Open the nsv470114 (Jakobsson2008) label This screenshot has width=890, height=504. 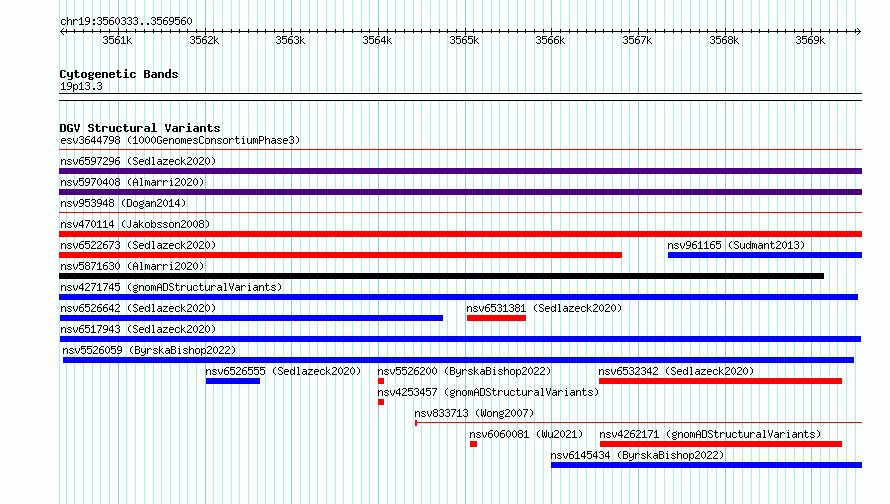(x=135, y=224)
